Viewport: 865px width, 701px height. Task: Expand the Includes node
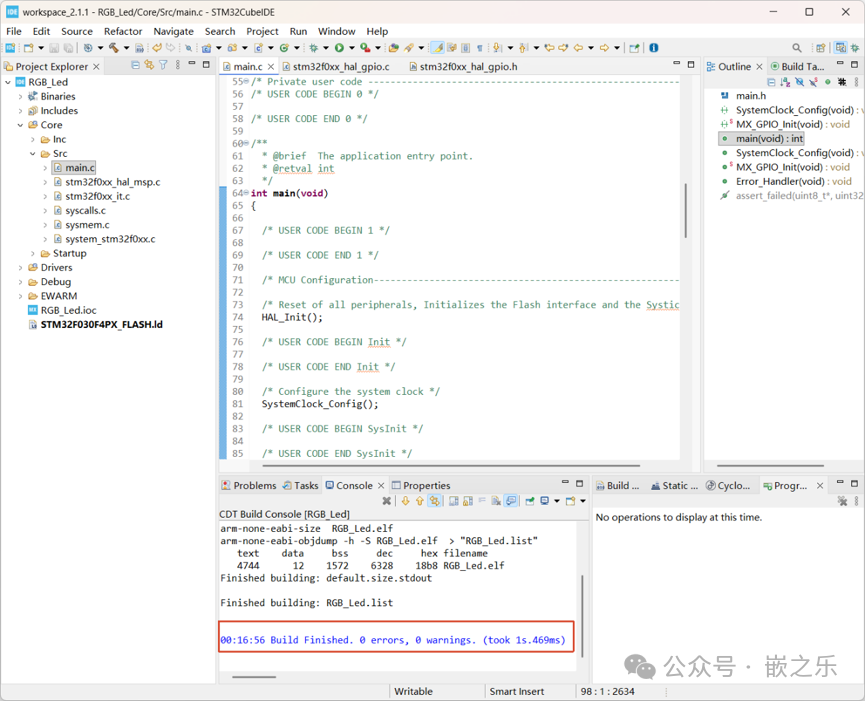coord(20,111)
